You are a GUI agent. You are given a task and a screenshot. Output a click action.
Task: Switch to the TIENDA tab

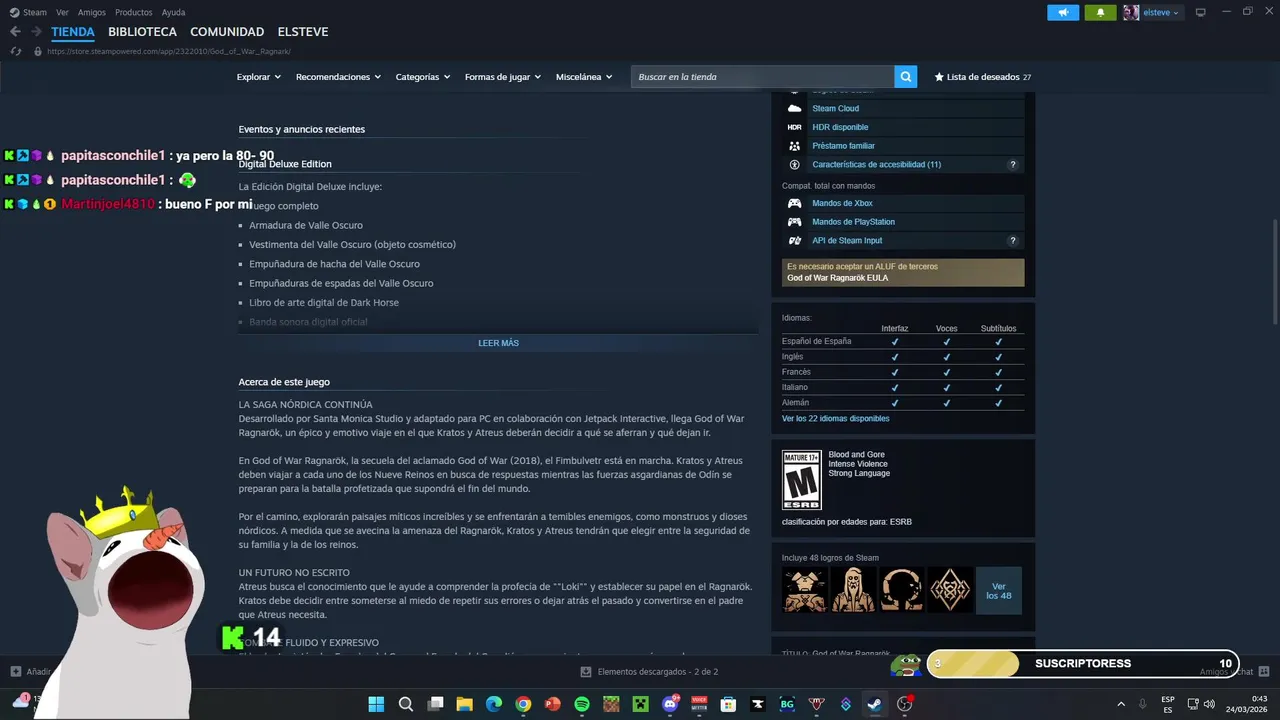(73, 32)
